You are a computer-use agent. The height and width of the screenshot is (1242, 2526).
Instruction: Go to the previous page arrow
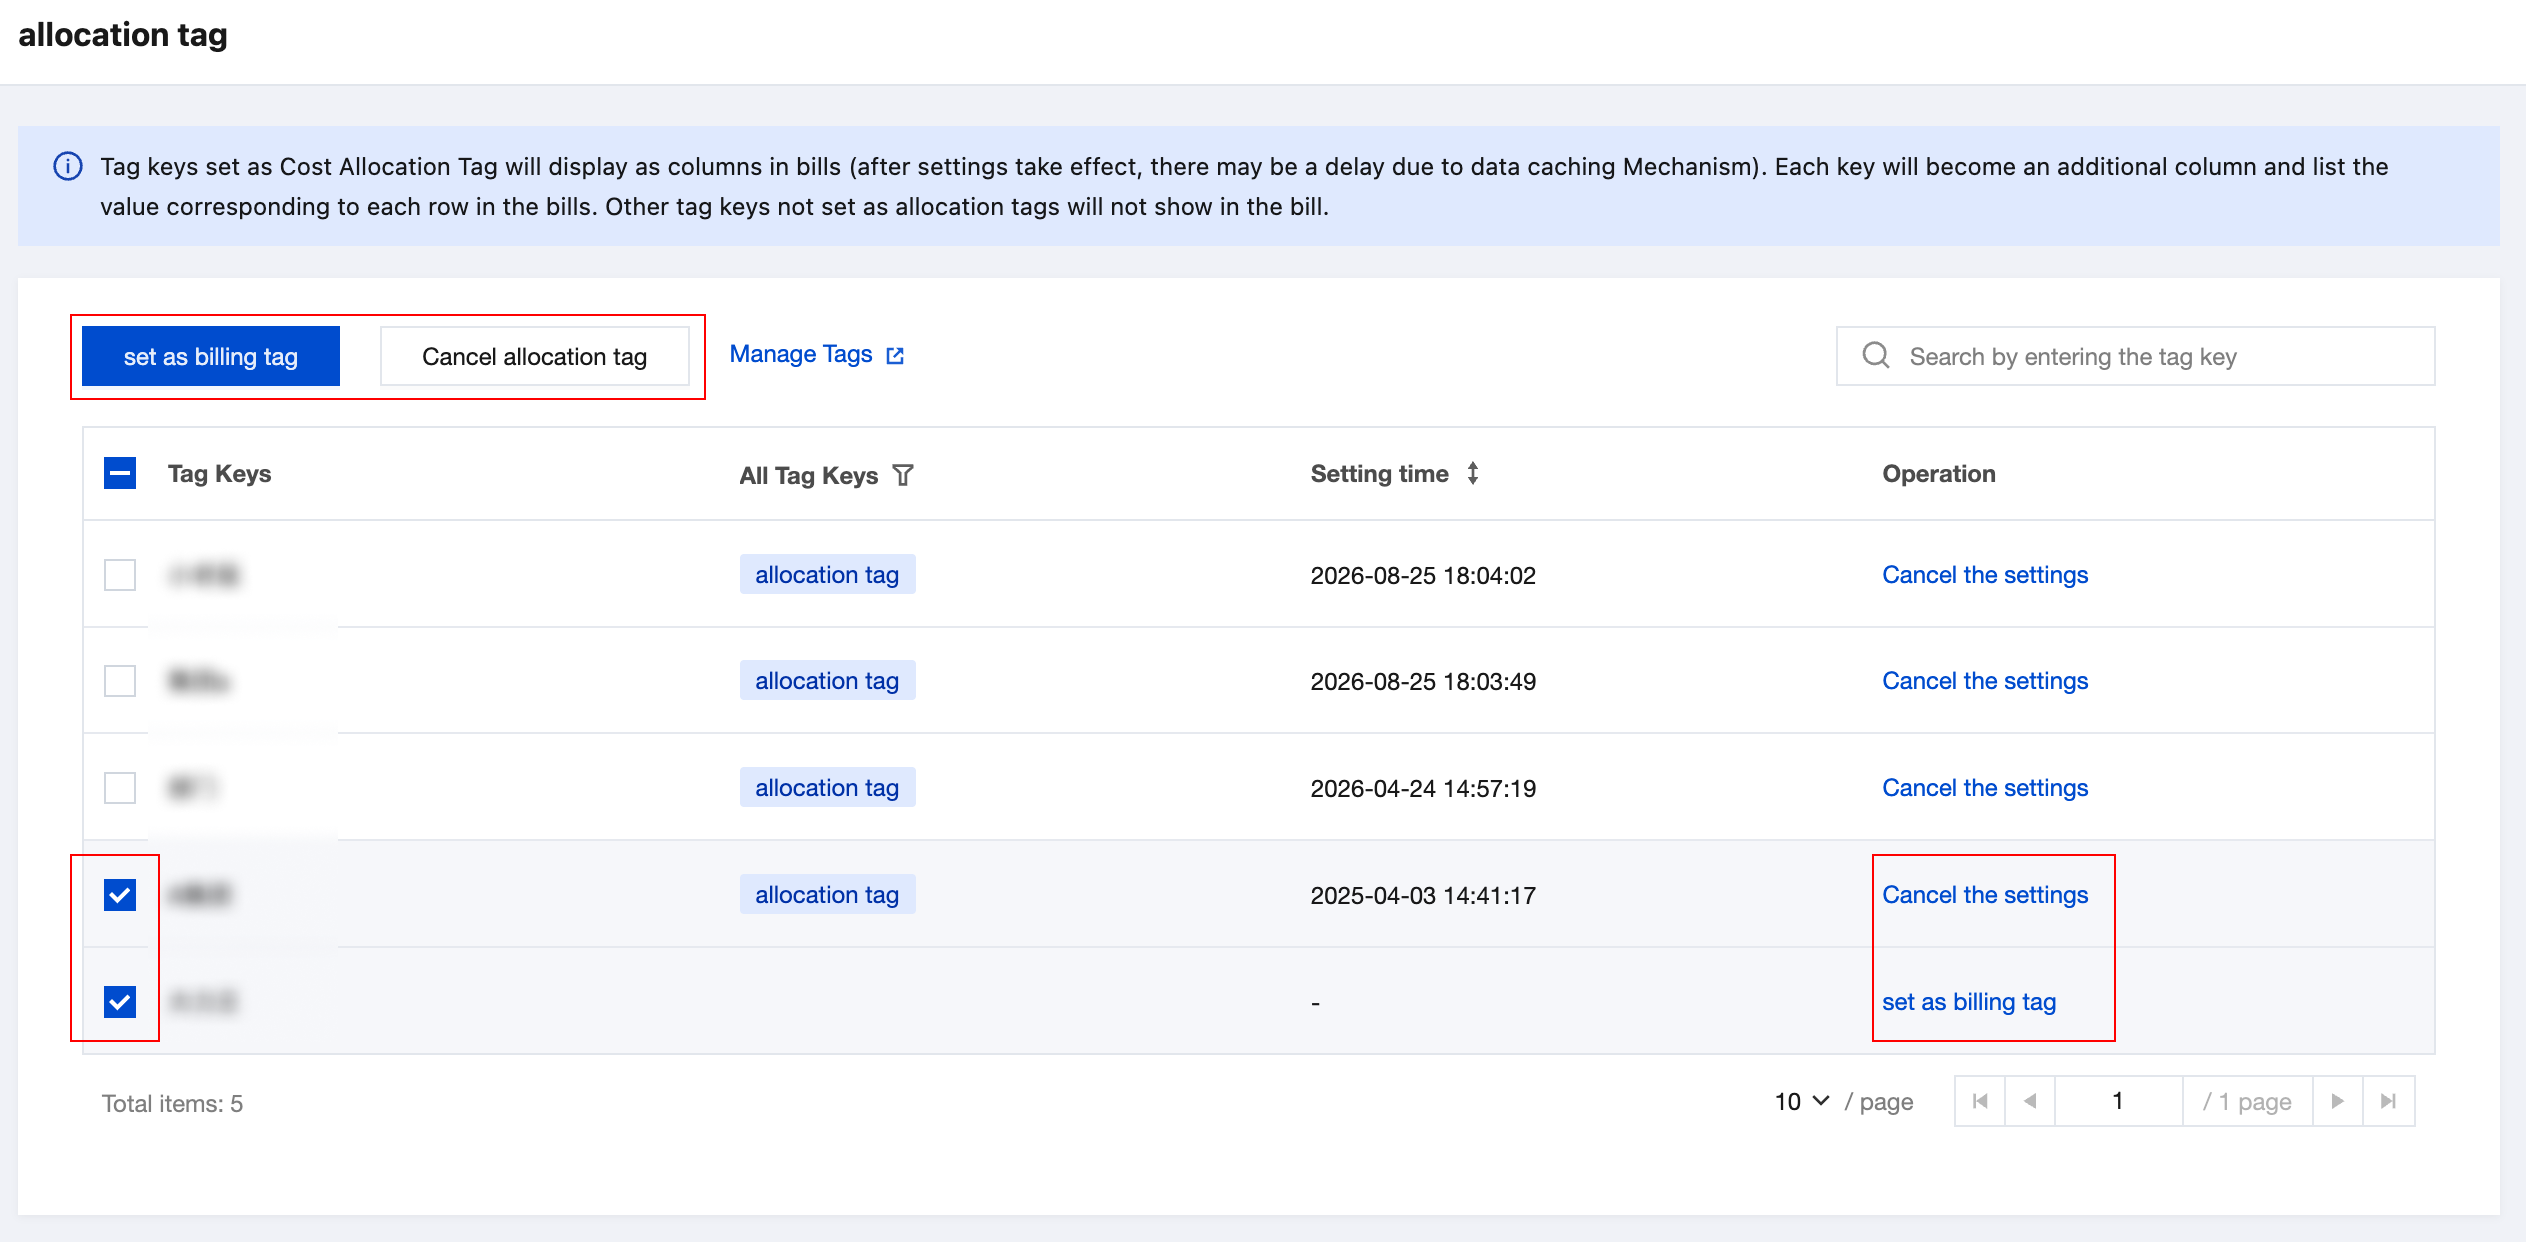[2030, 1101]
